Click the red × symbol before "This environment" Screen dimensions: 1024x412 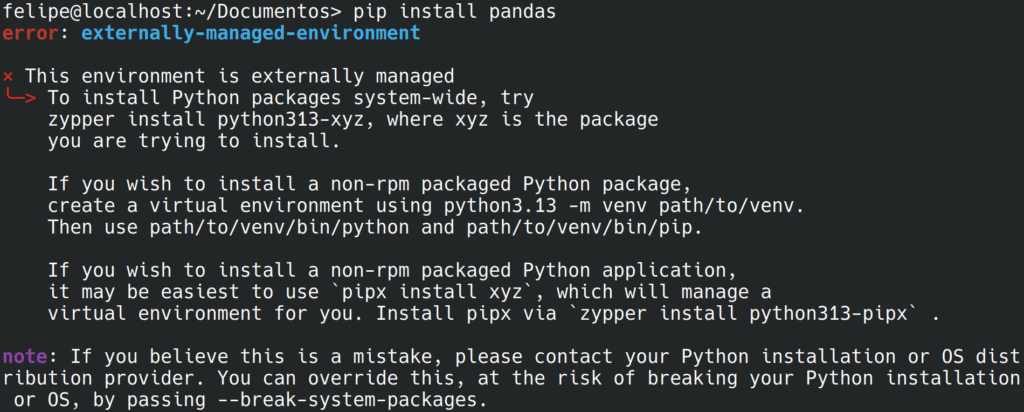coord(8,76)
